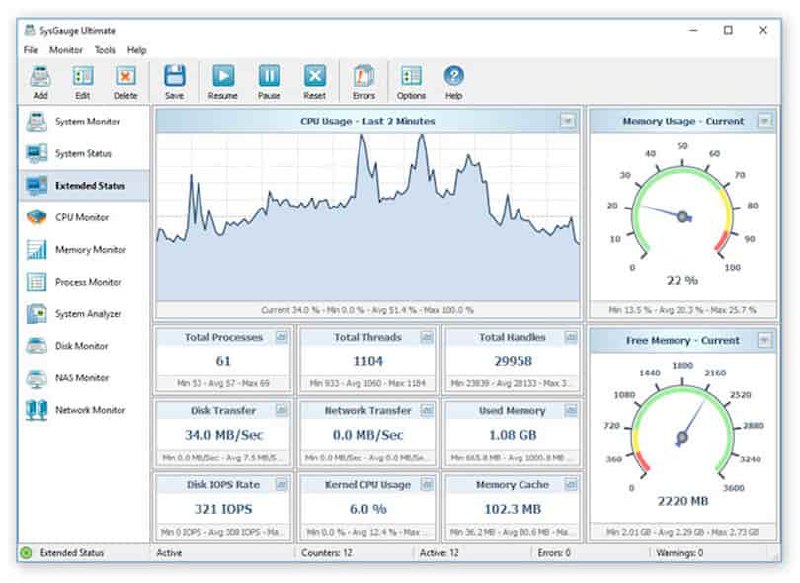
Task: Open the CPU Usage panel dropdown
Action: click(x=567, y=121)
